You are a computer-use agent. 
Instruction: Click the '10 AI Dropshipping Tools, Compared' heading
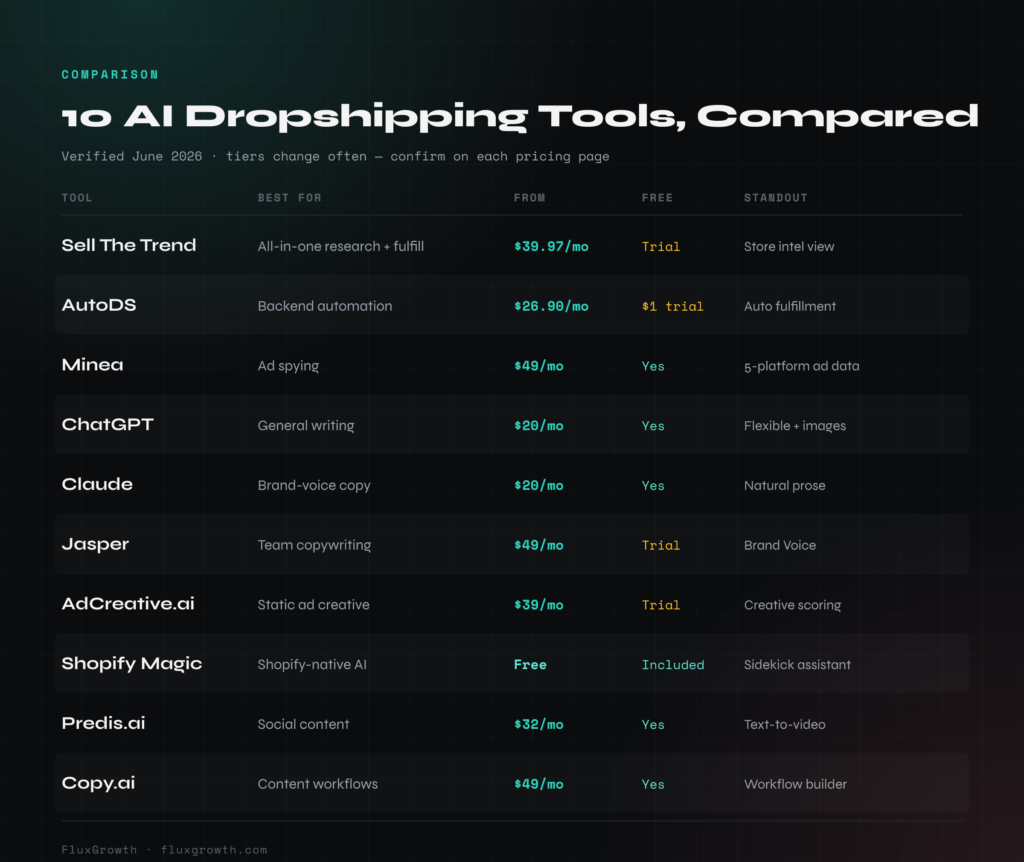tap(520, 117)
